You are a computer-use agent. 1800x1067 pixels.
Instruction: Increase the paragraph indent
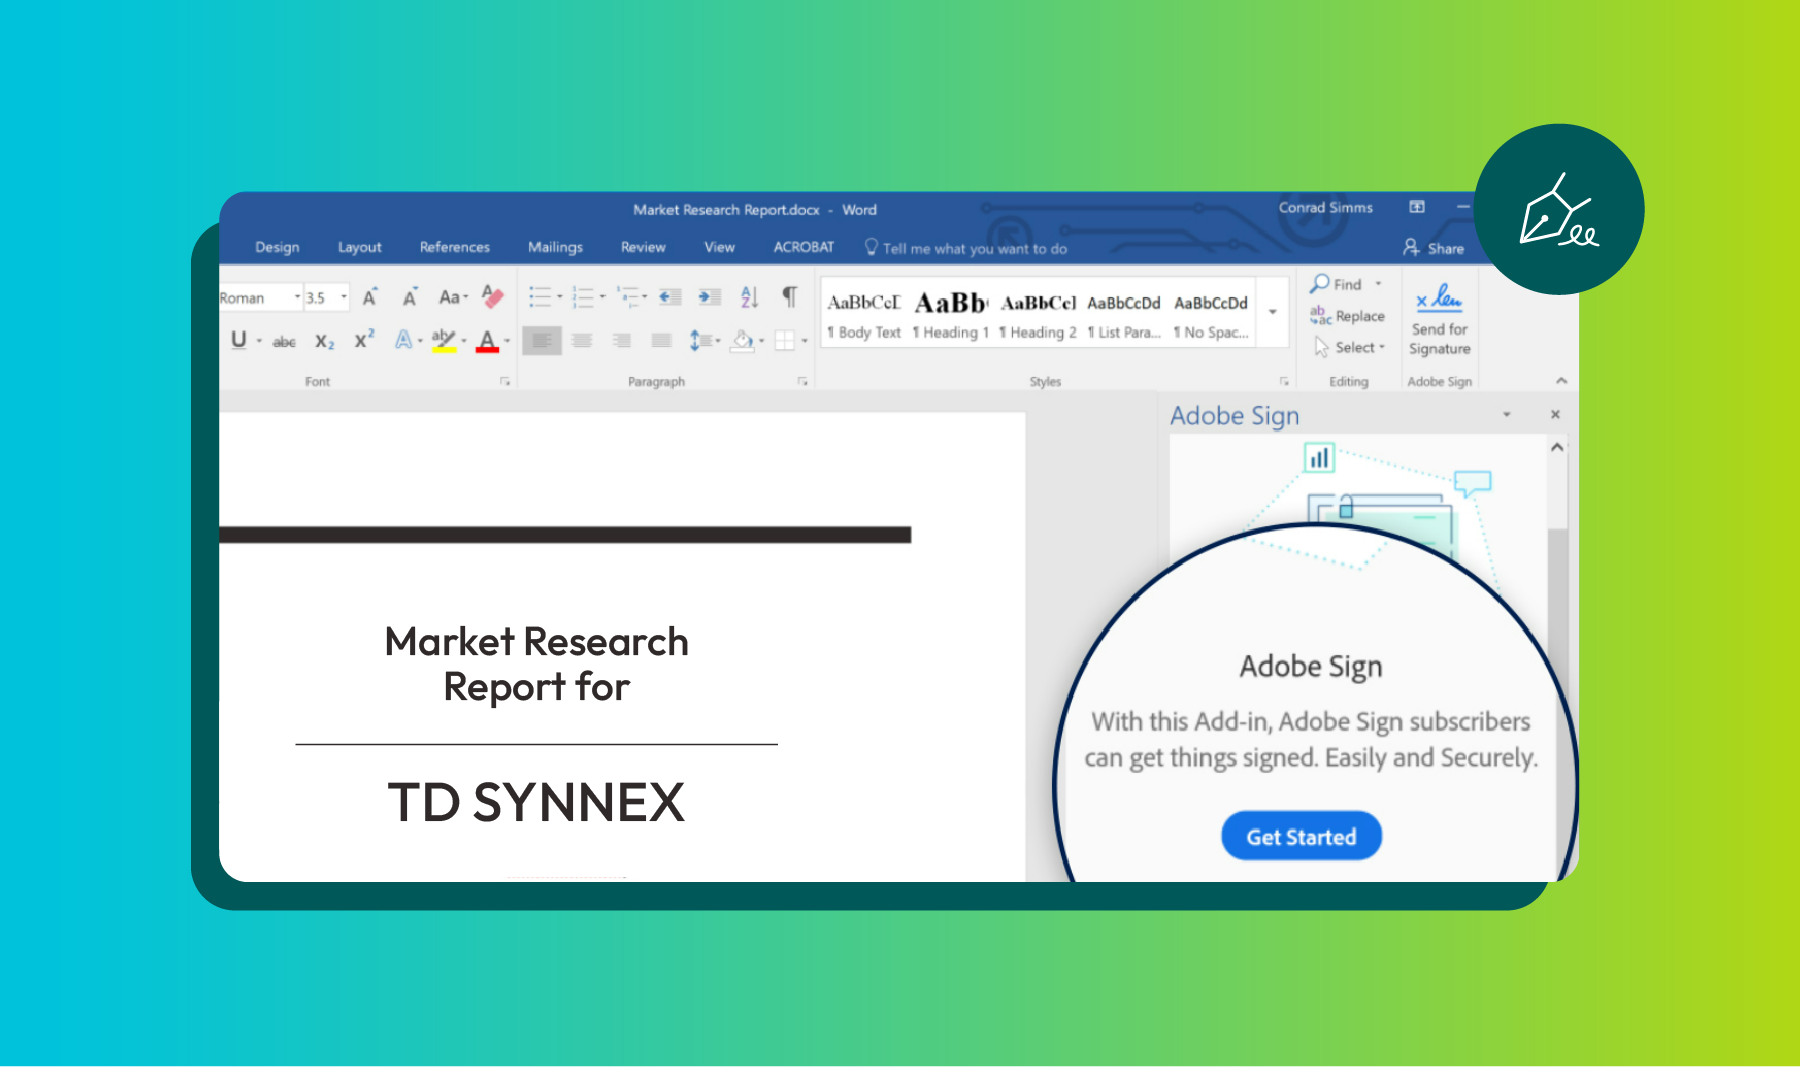pyautogui.click(x=710, y=297)
